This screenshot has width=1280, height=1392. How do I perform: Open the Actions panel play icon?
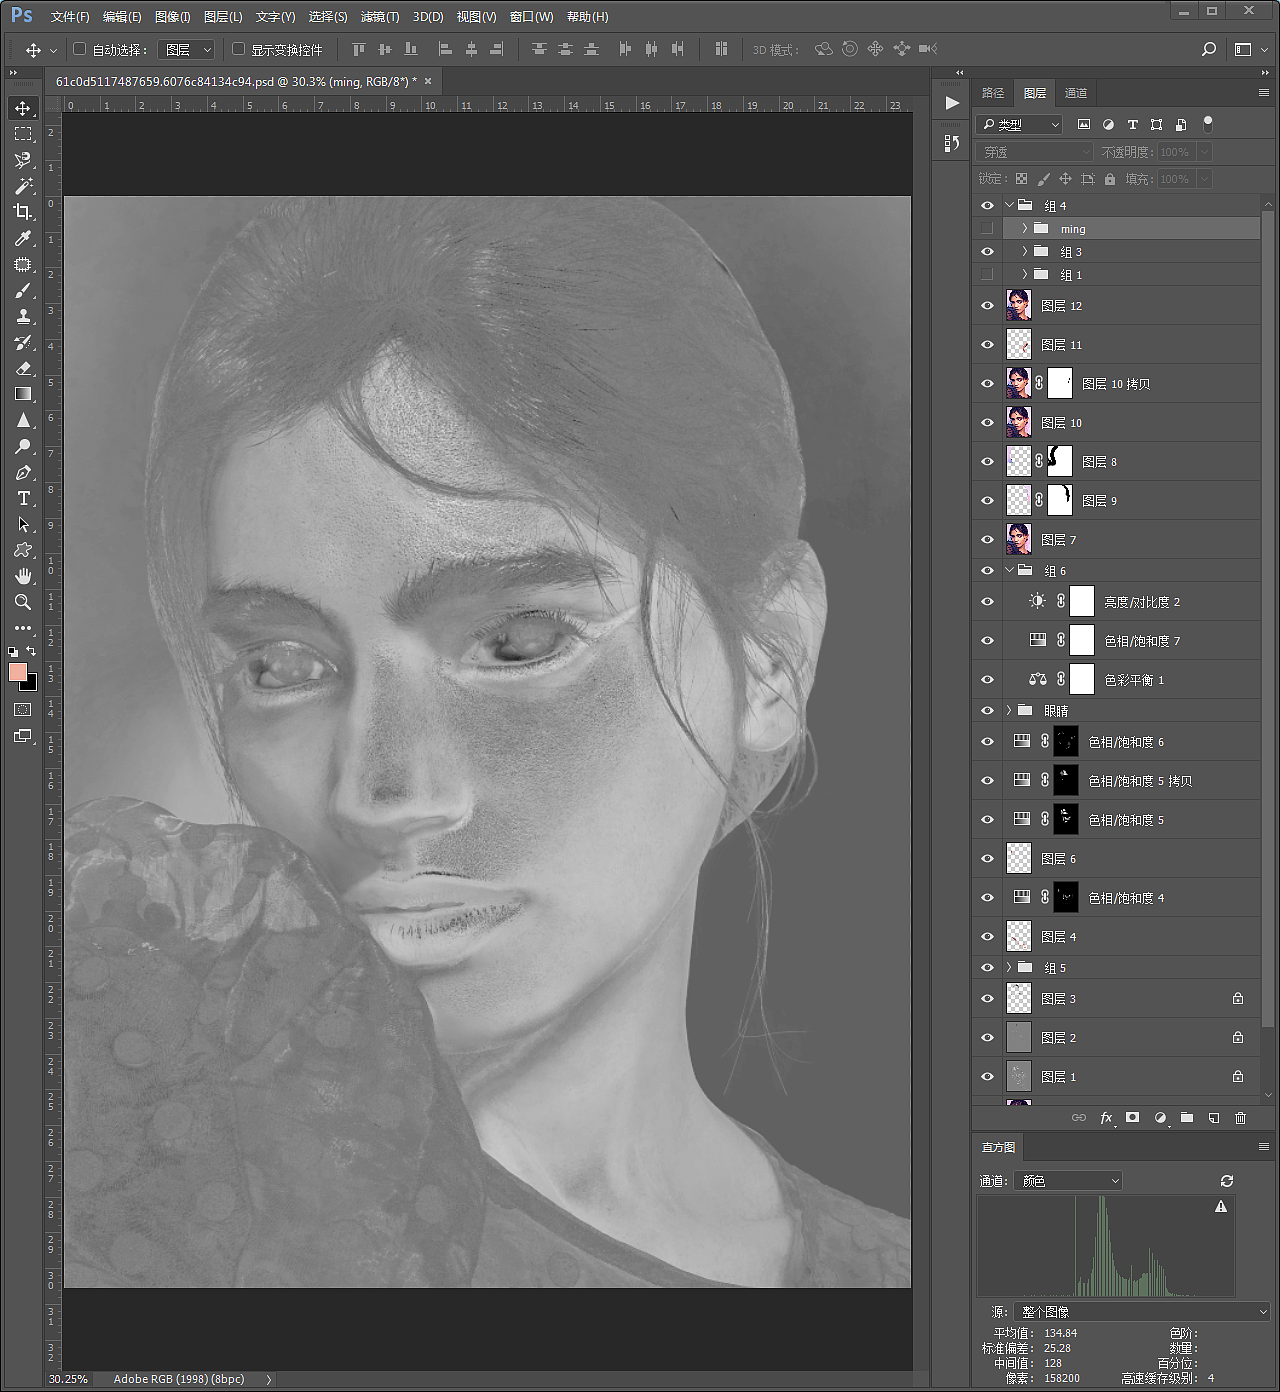pyautogui.click(x=952, y=103)
